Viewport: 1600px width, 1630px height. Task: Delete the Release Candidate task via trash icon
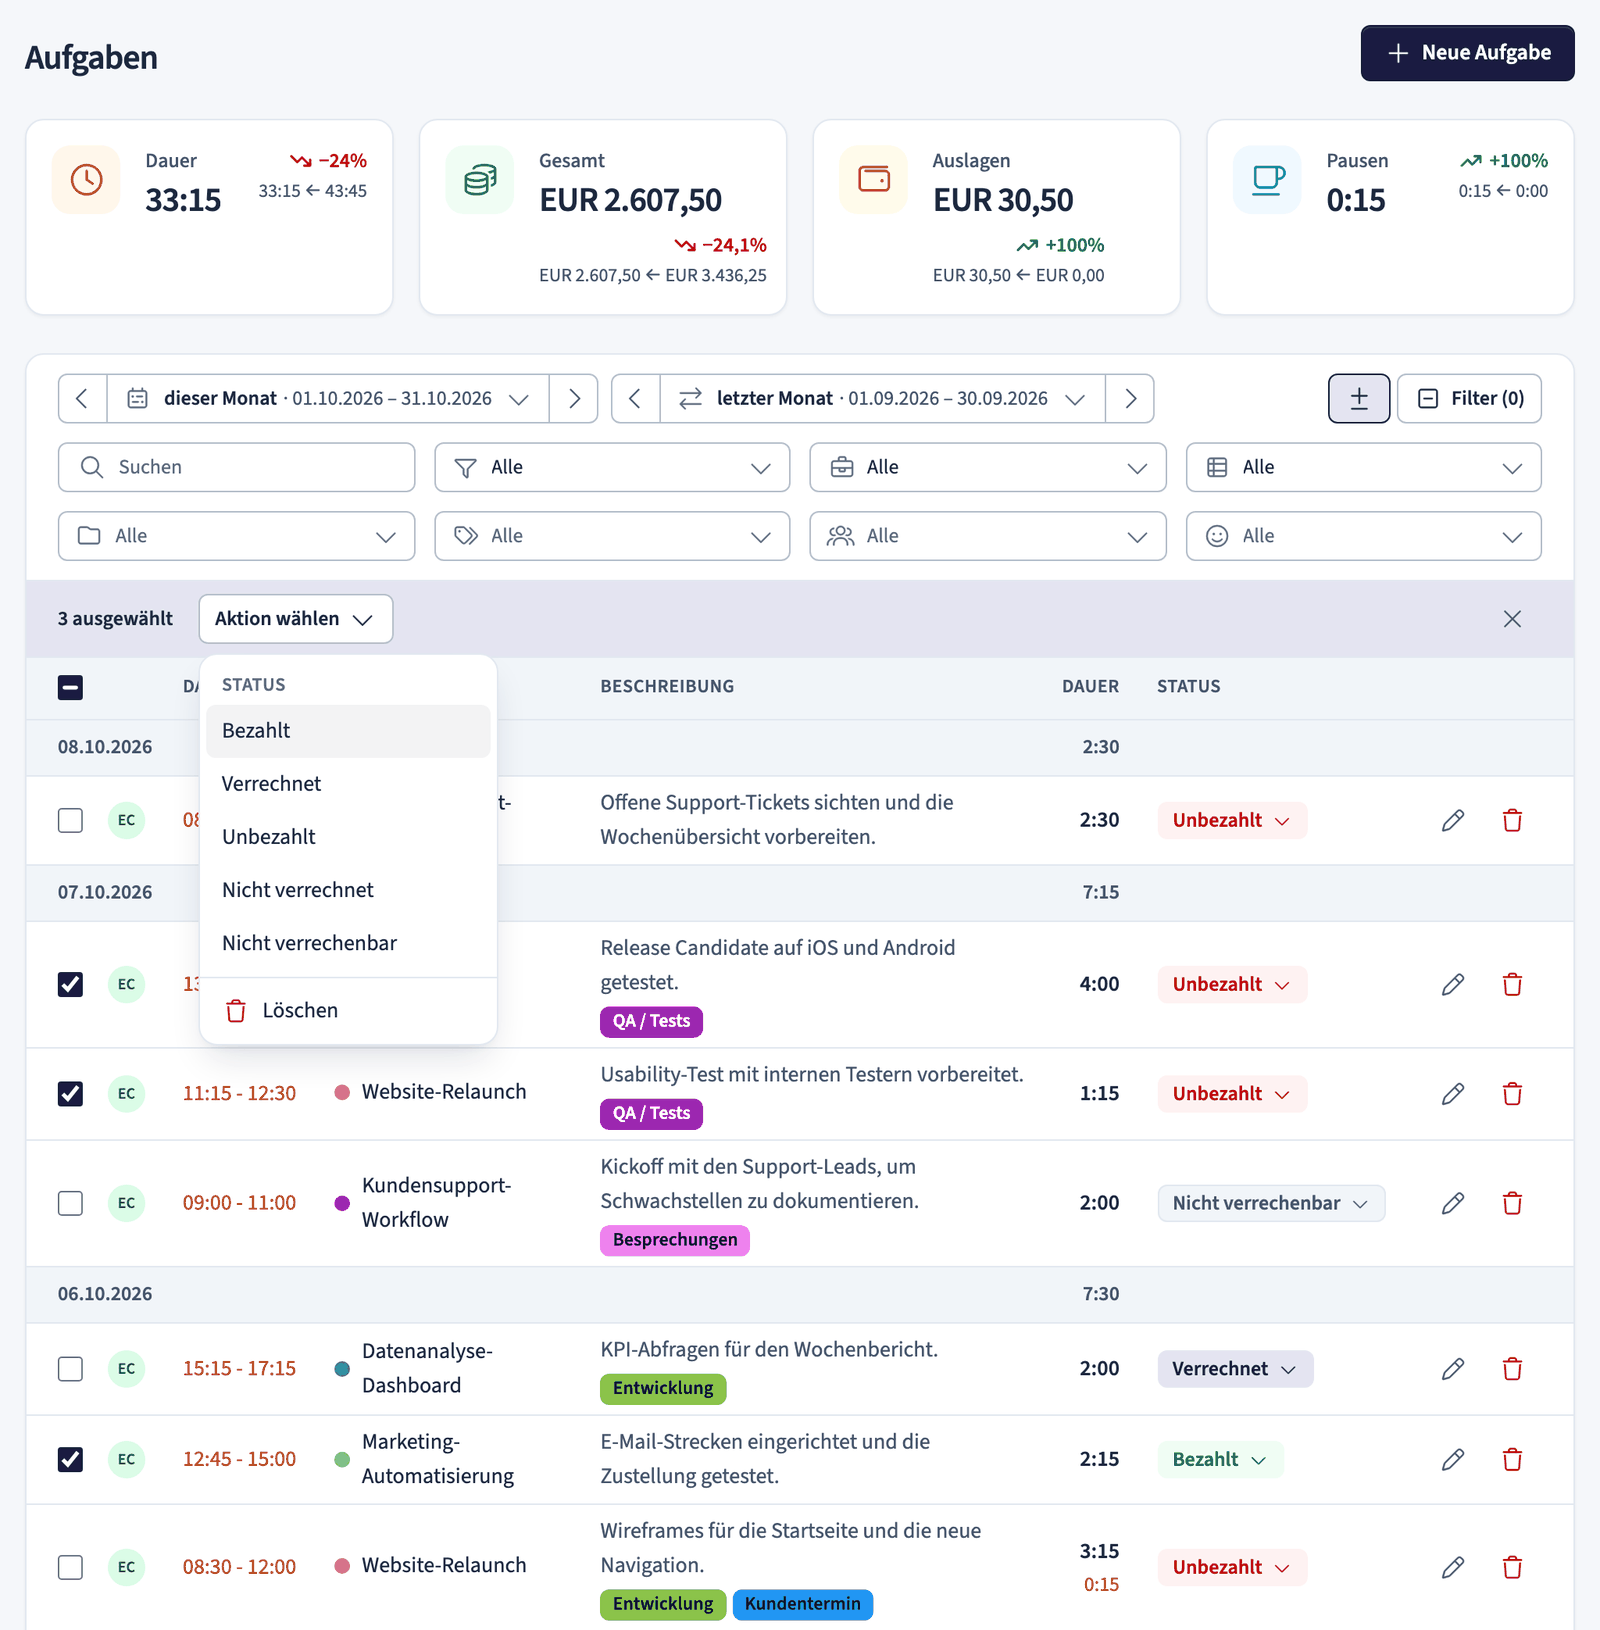point(1512,985)
